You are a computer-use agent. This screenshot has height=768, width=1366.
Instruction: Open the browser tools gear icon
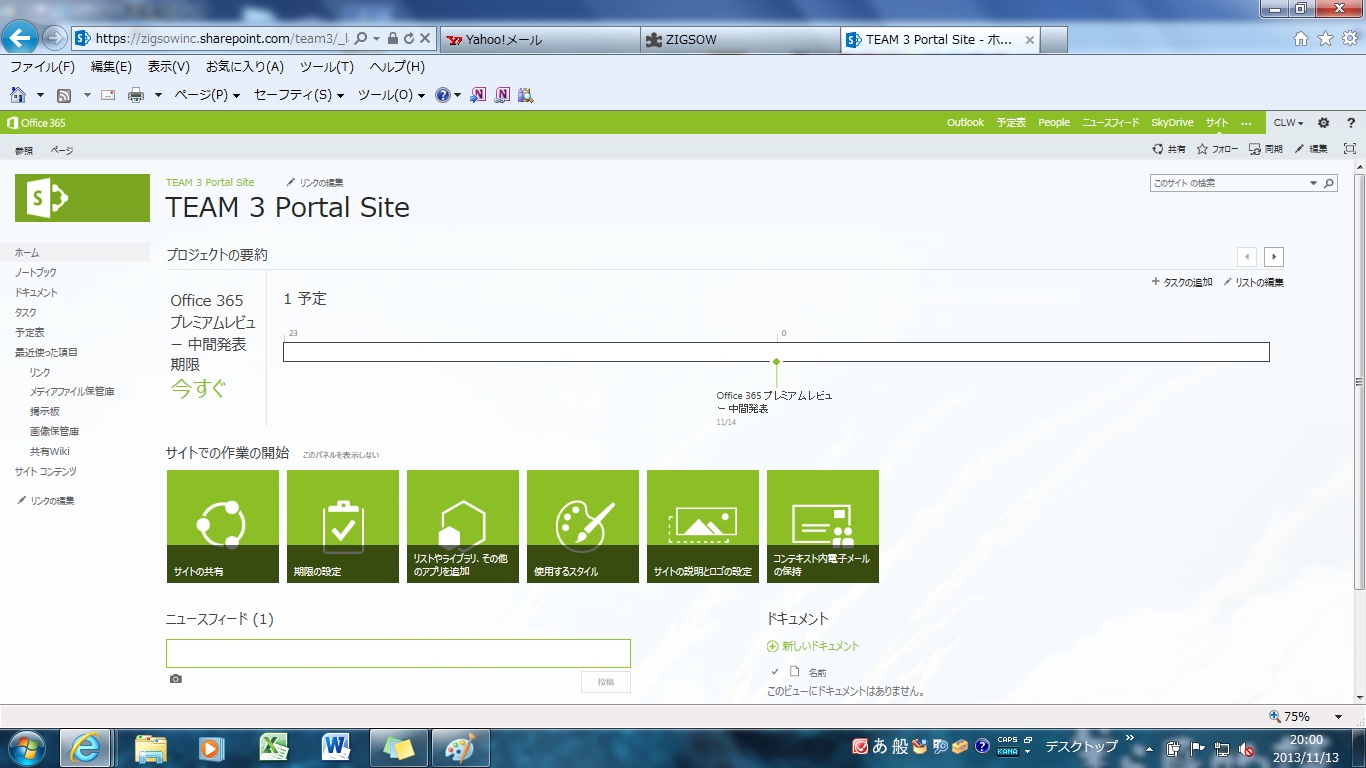(x=1350, y=39)
